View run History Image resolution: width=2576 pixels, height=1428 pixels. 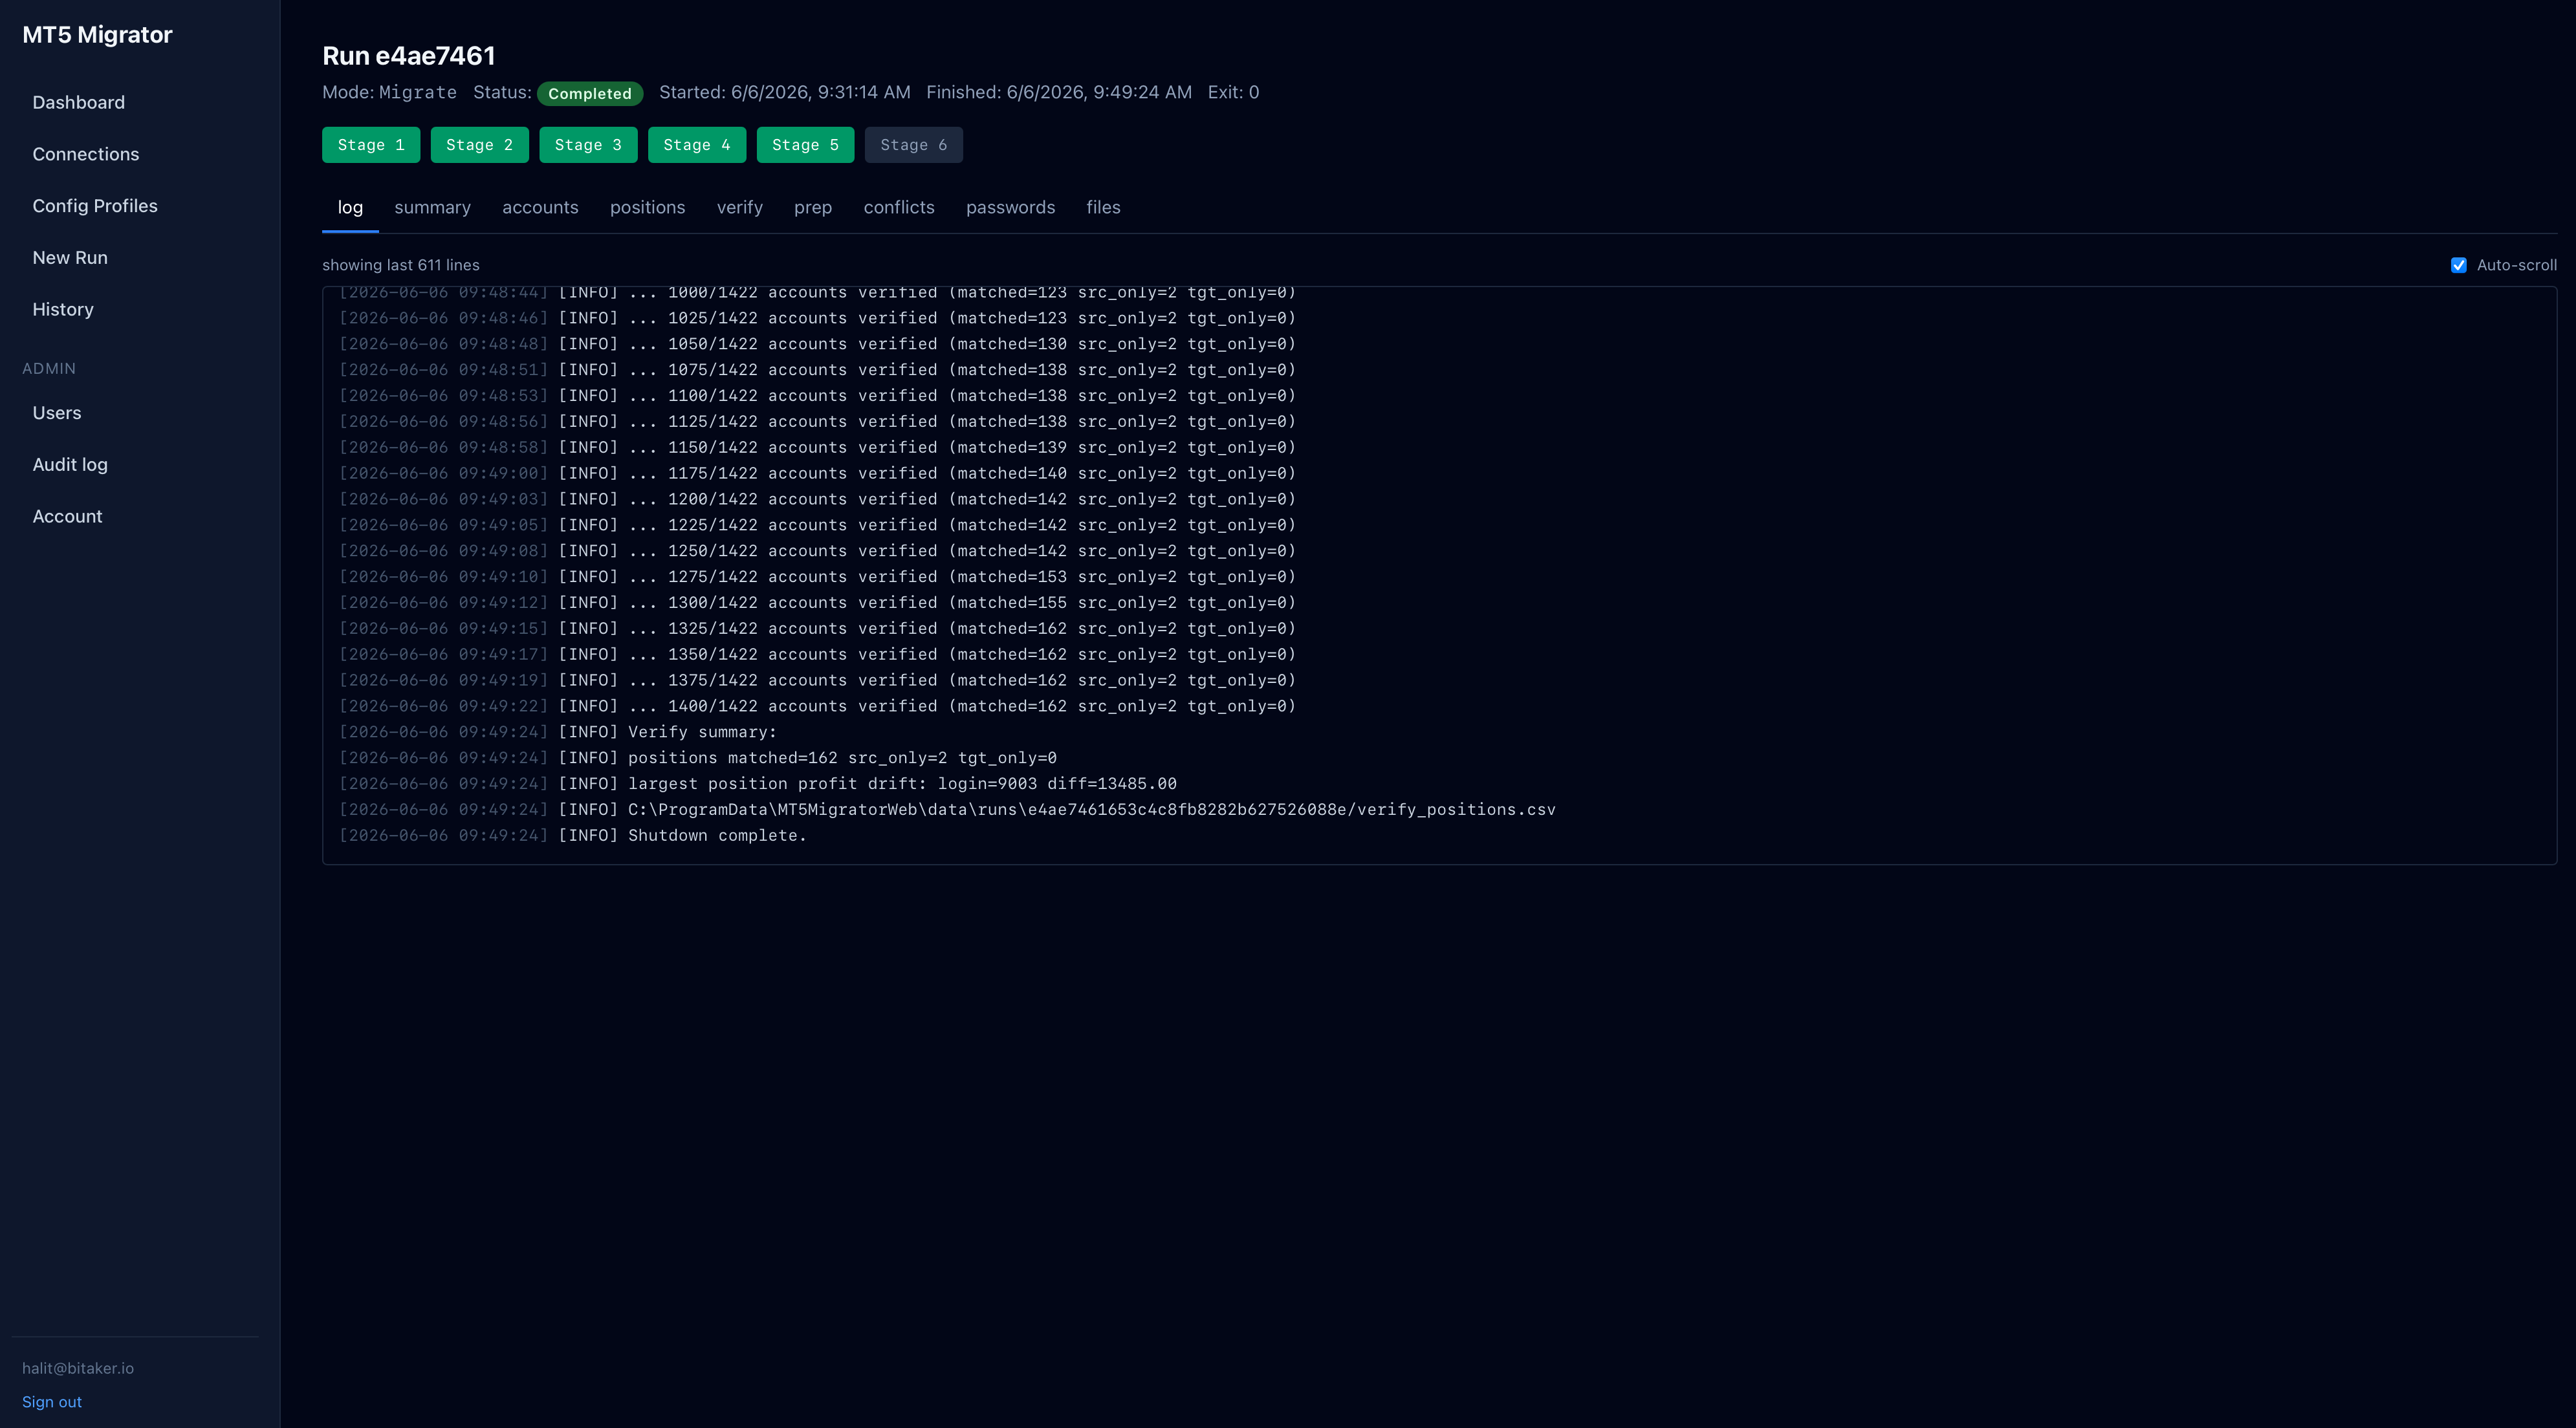(x=63, y=309)
